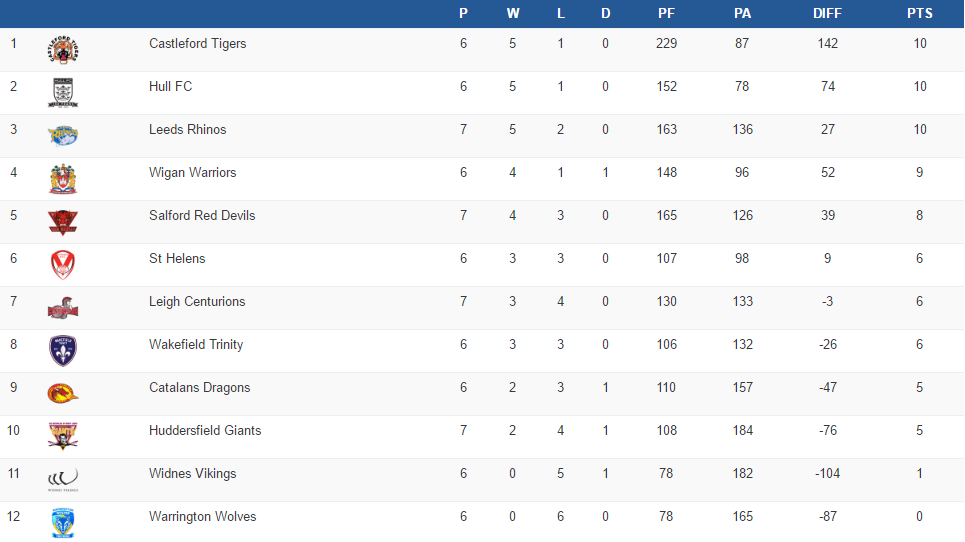This screenshot has height=542, width=965.
Task: Select the Huddersfield Giants badge
Action: (63, 436)
